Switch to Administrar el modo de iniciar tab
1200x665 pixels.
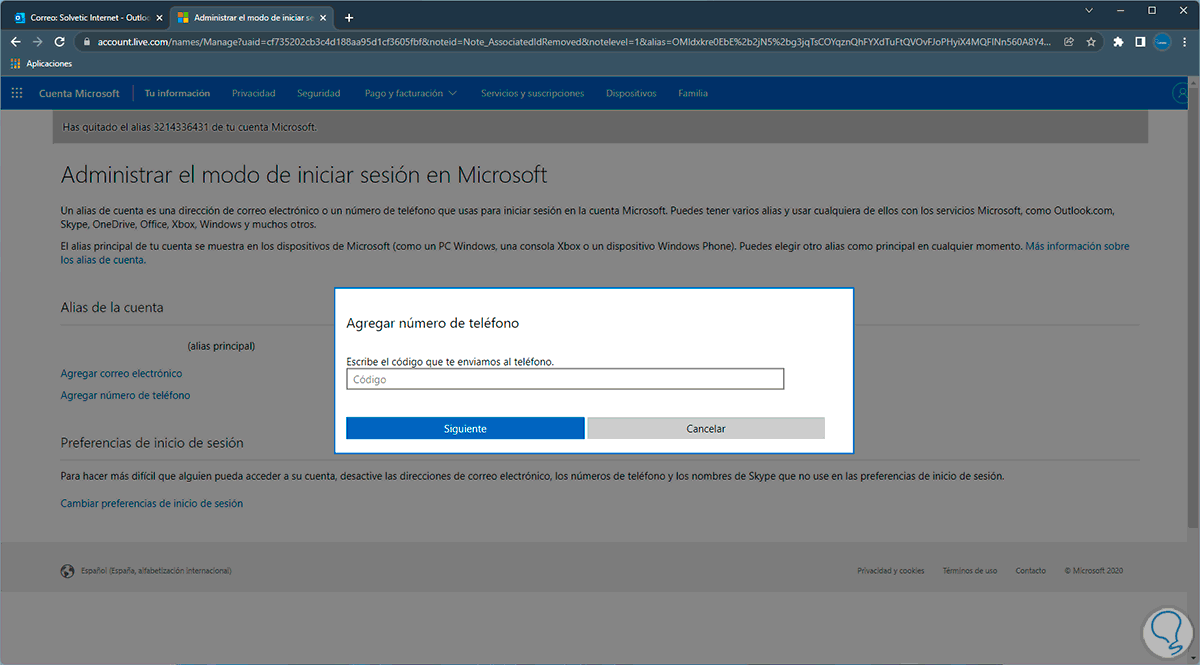[250, 18]
